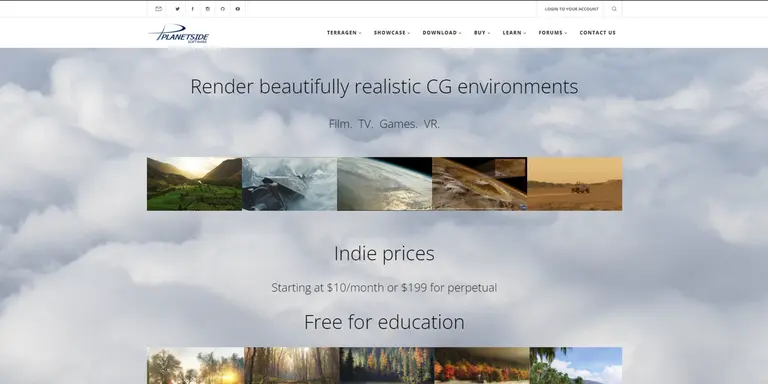
Task: Click 'Starting at $10/month or $199 for perpetual'
Action: click(x=384, y=288)
